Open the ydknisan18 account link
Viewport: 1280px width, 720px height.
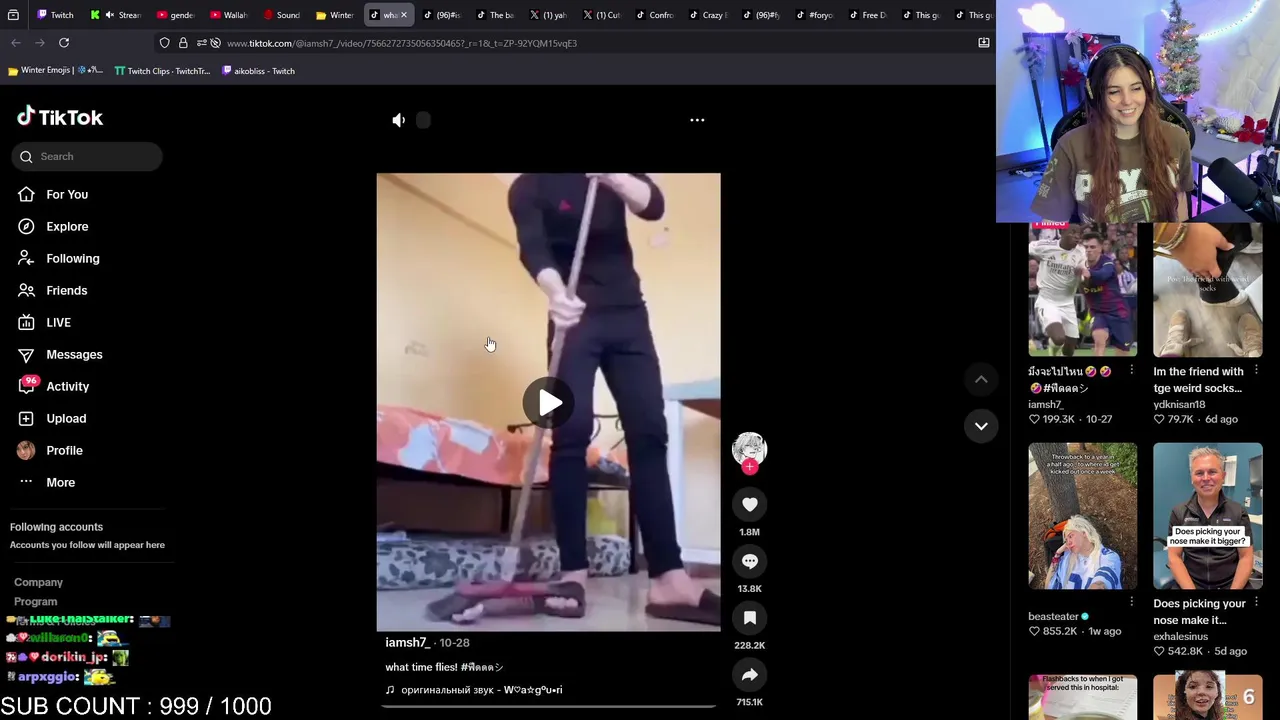[x=1179, y=404]
